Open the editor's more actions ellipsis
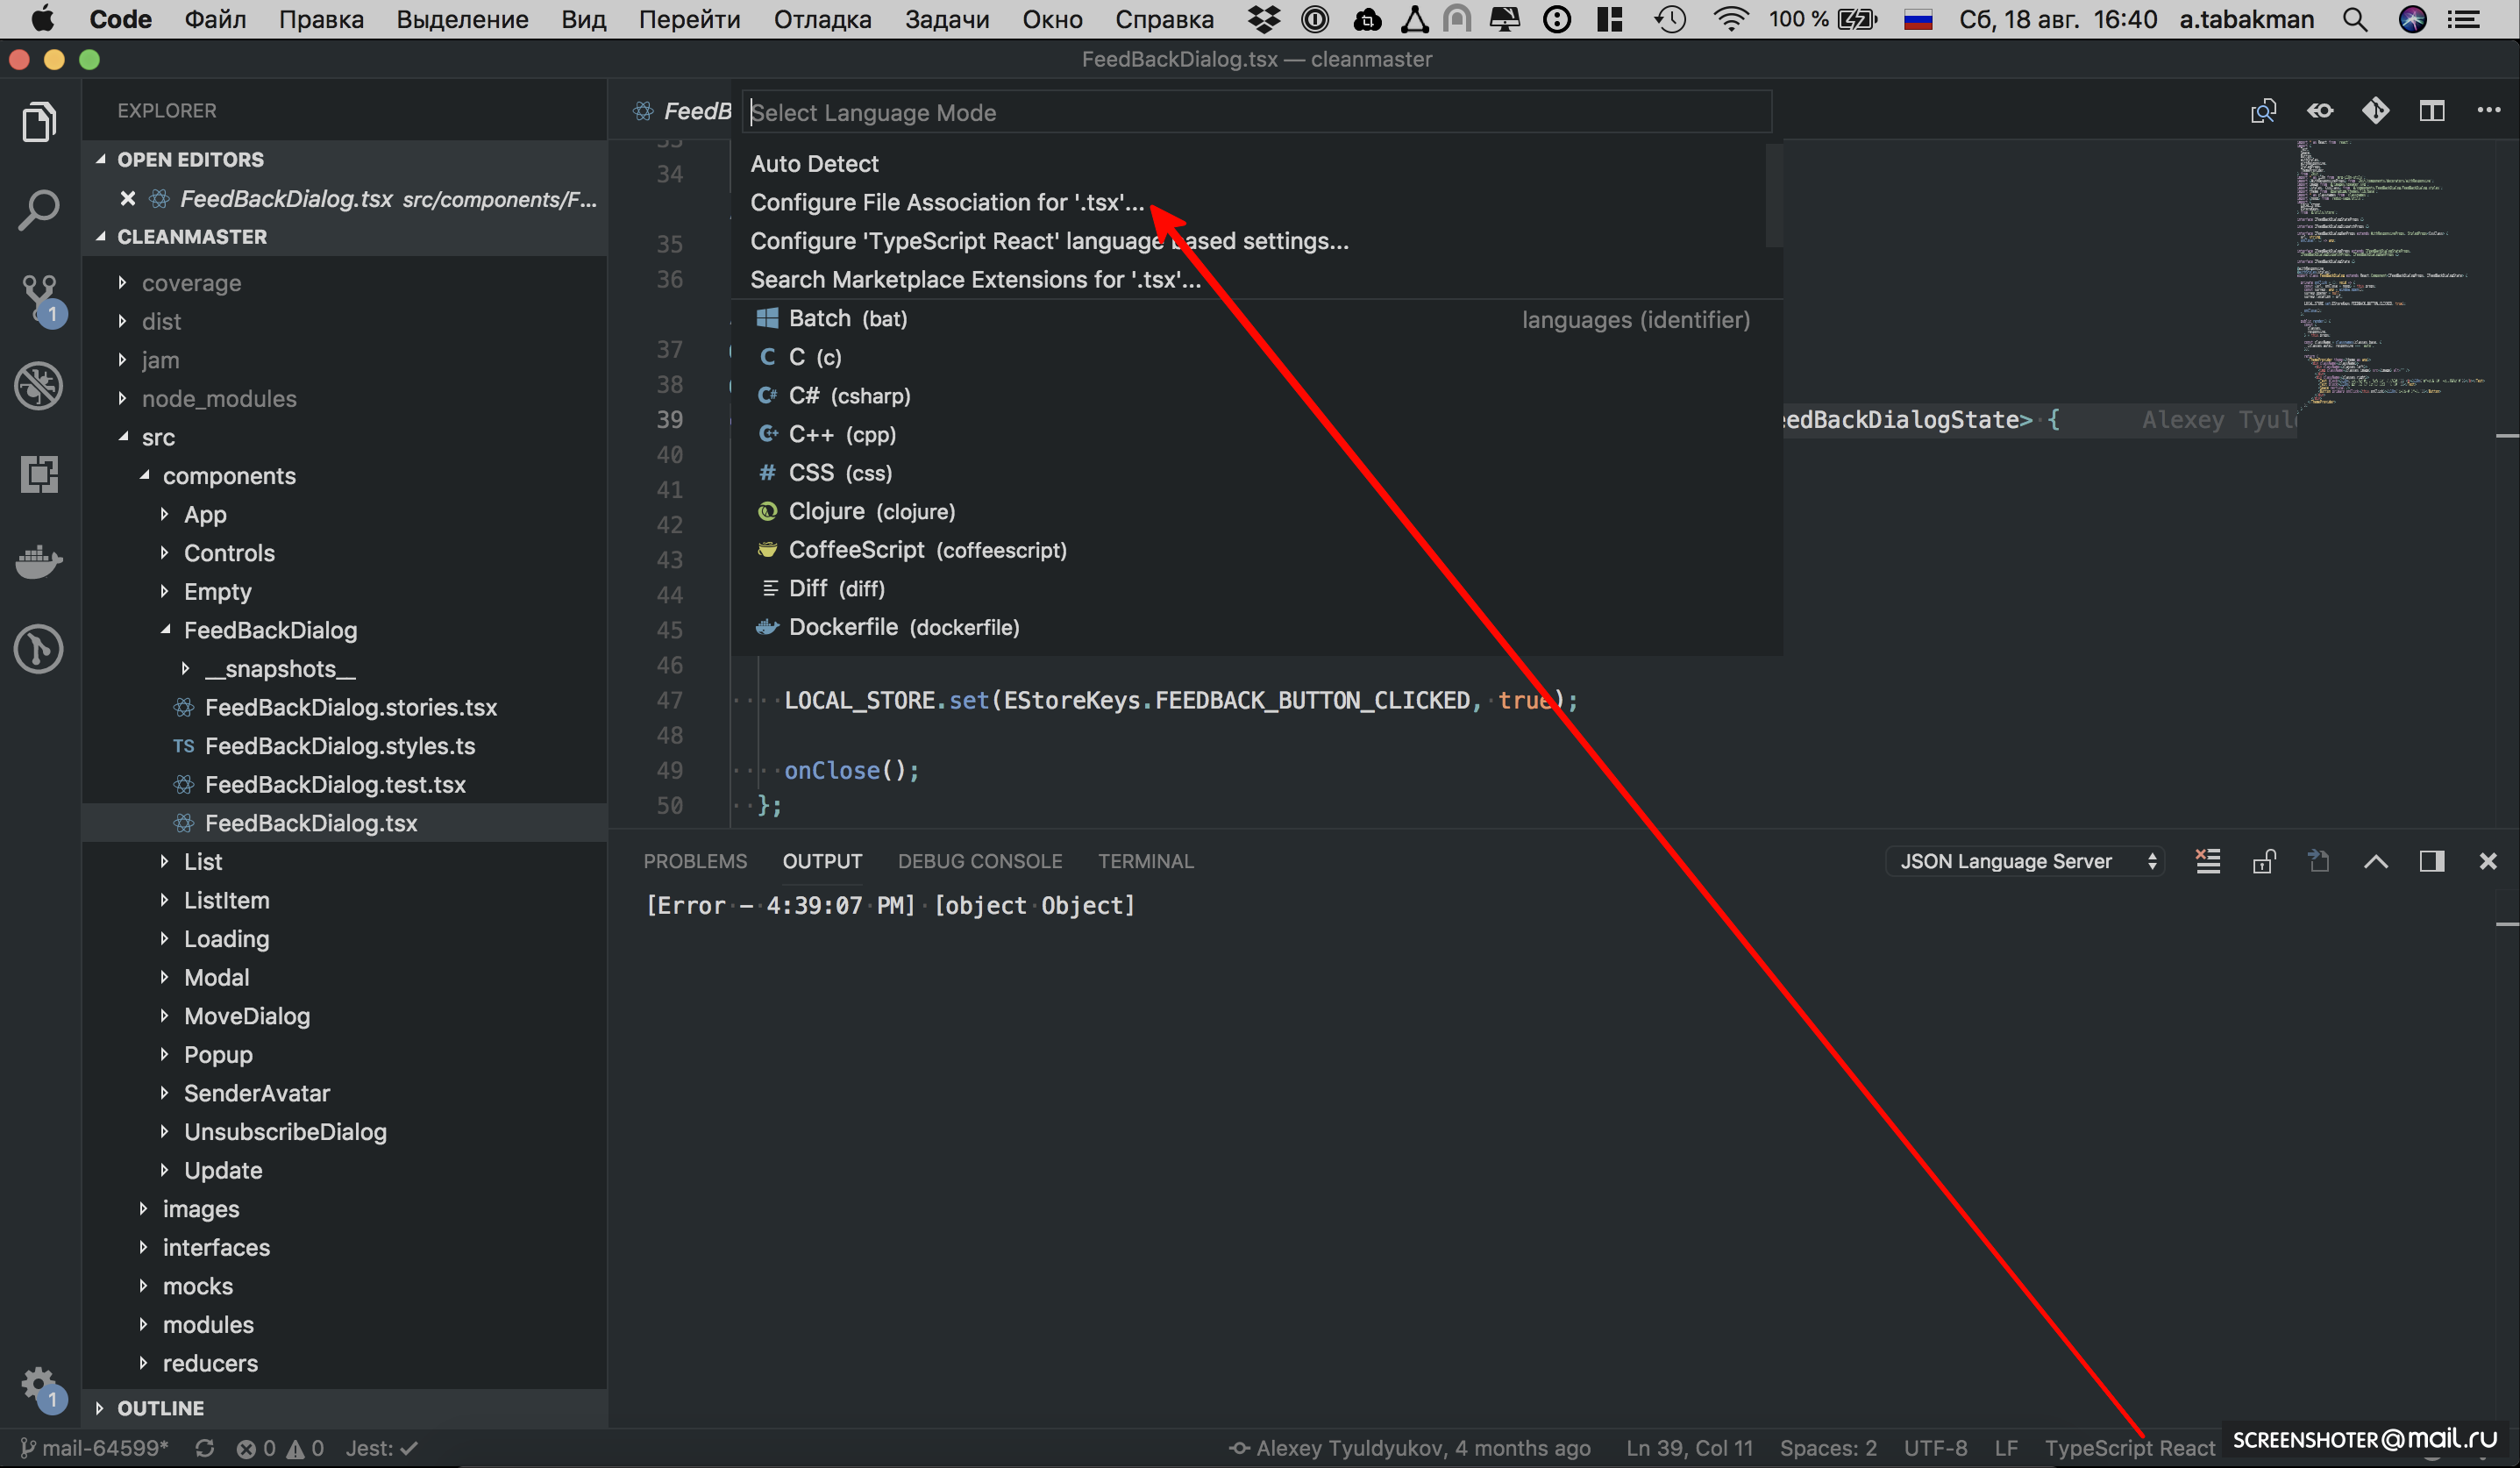 pyautogui.click(x=2488, y=111)
